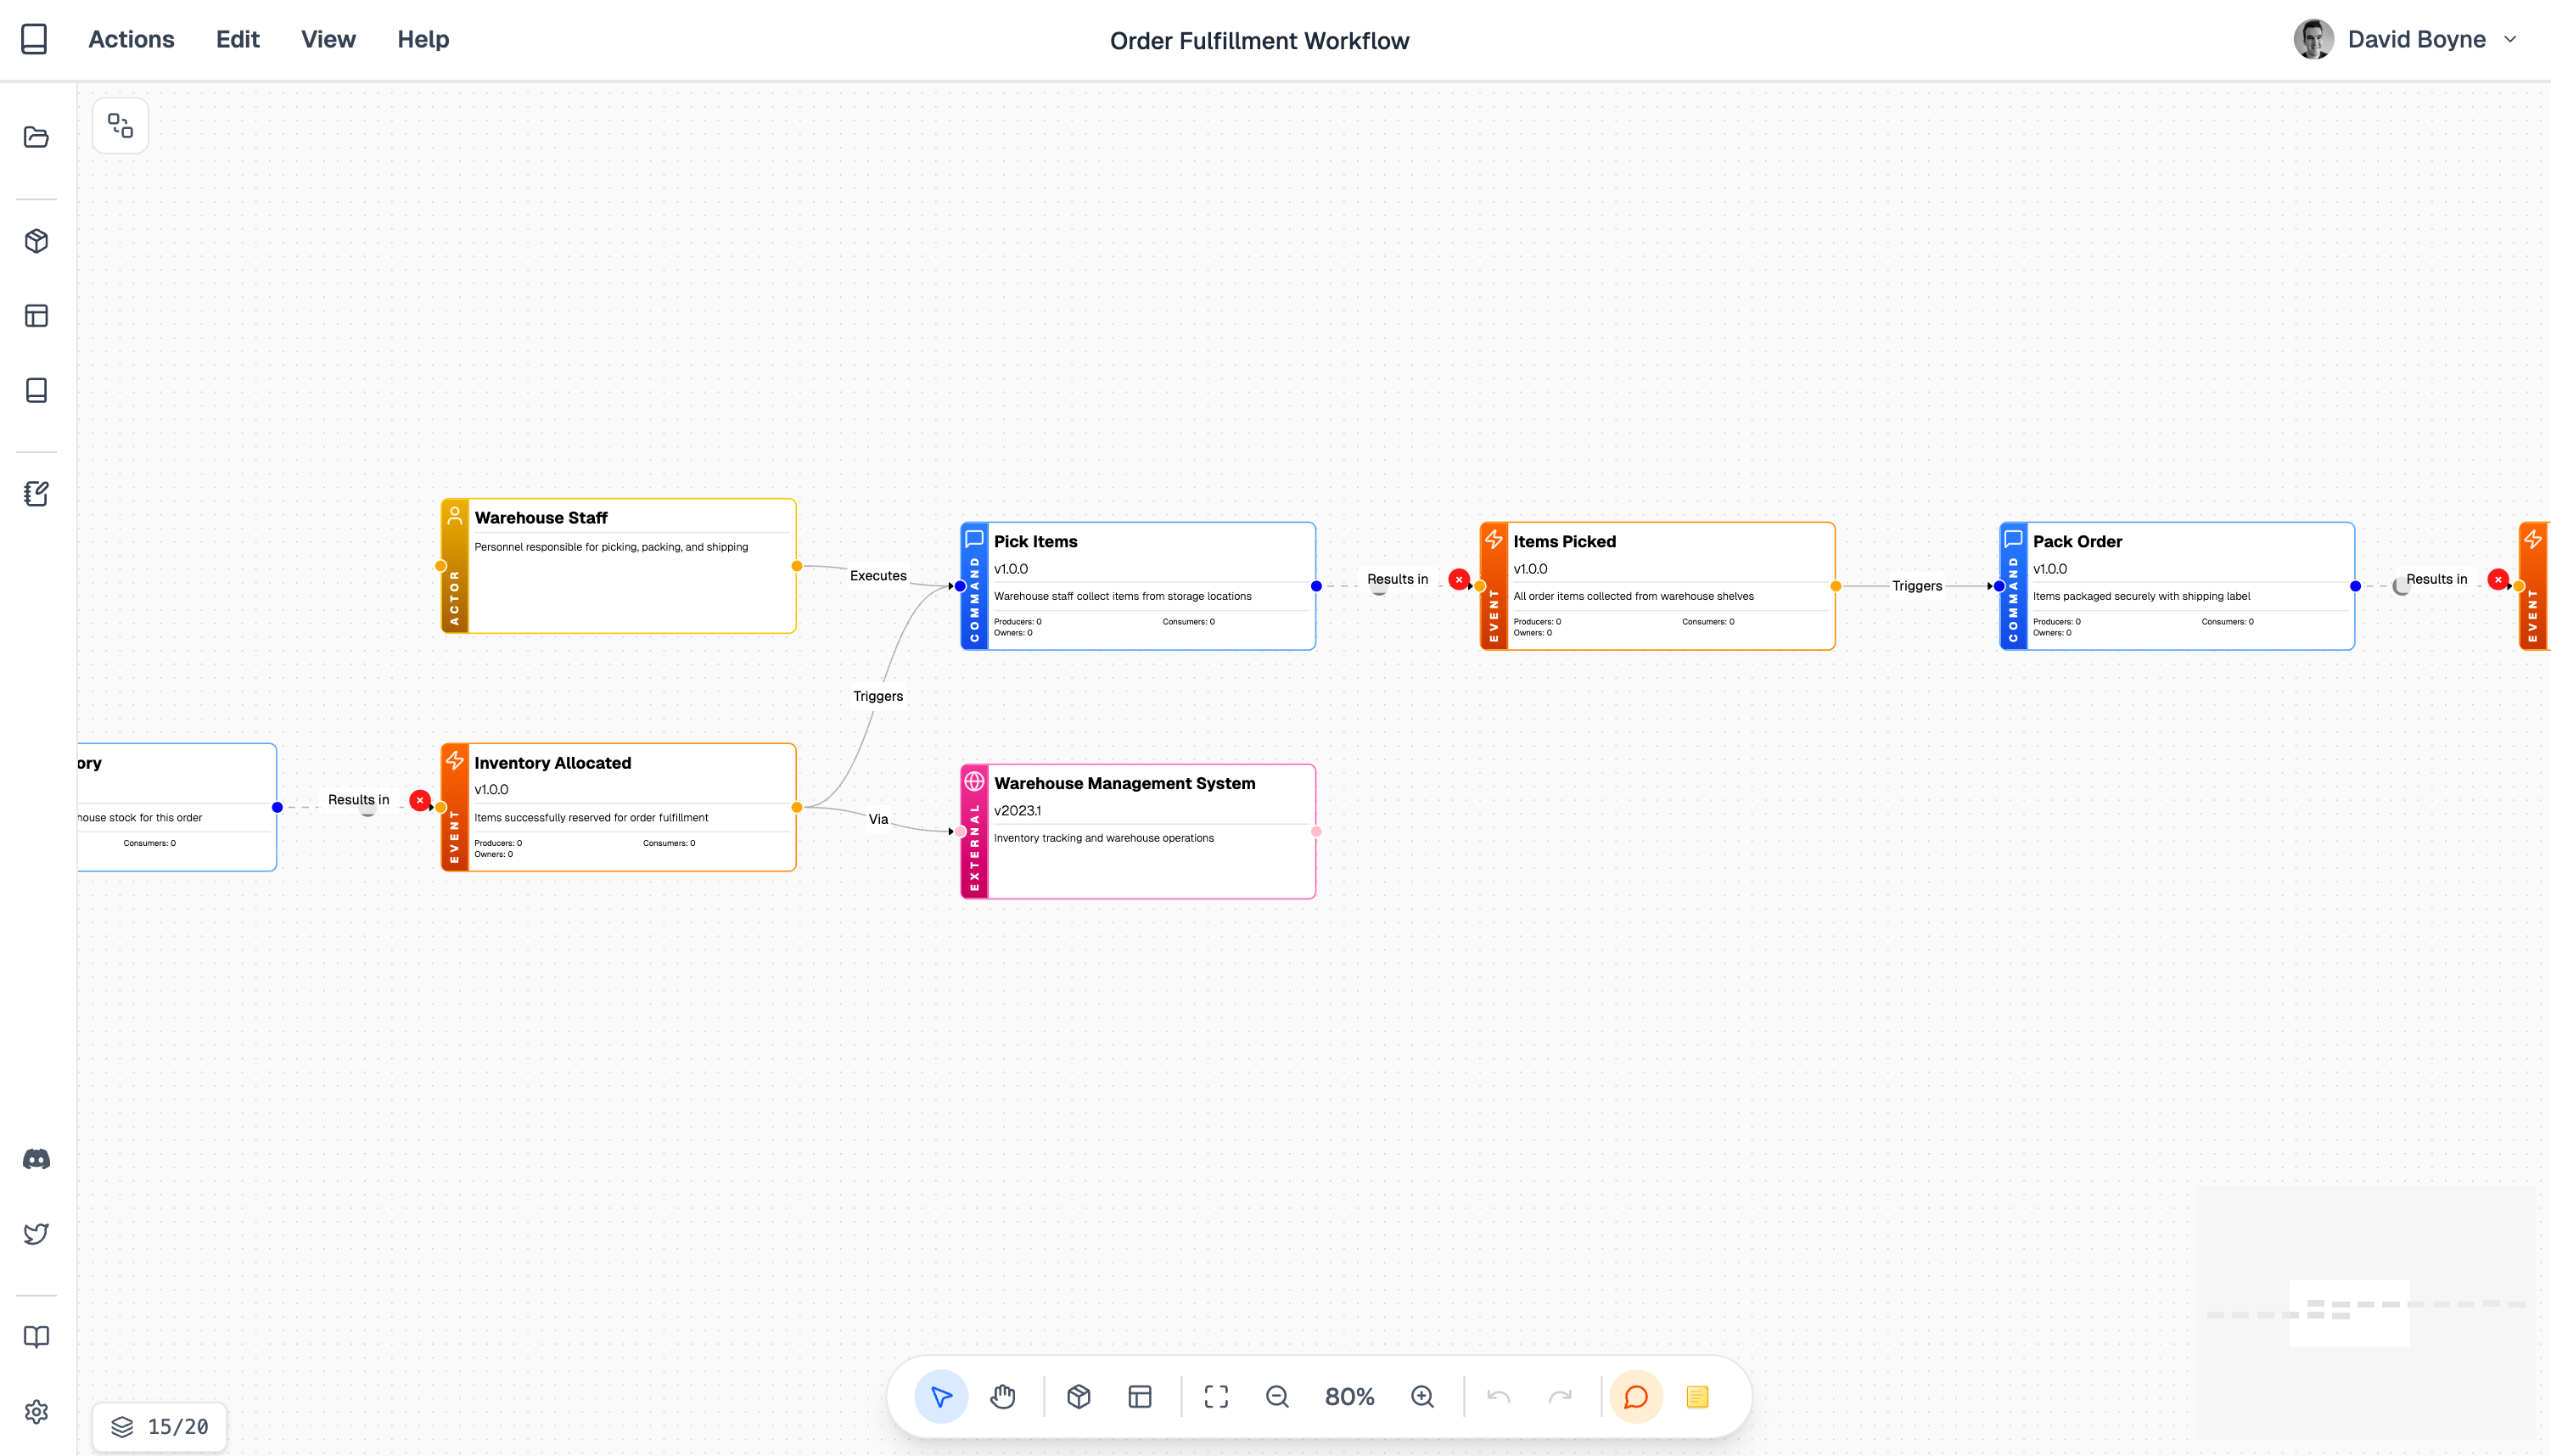Open the View menu
This screenshot has width=2551, height=1456.
click(328, 39)
